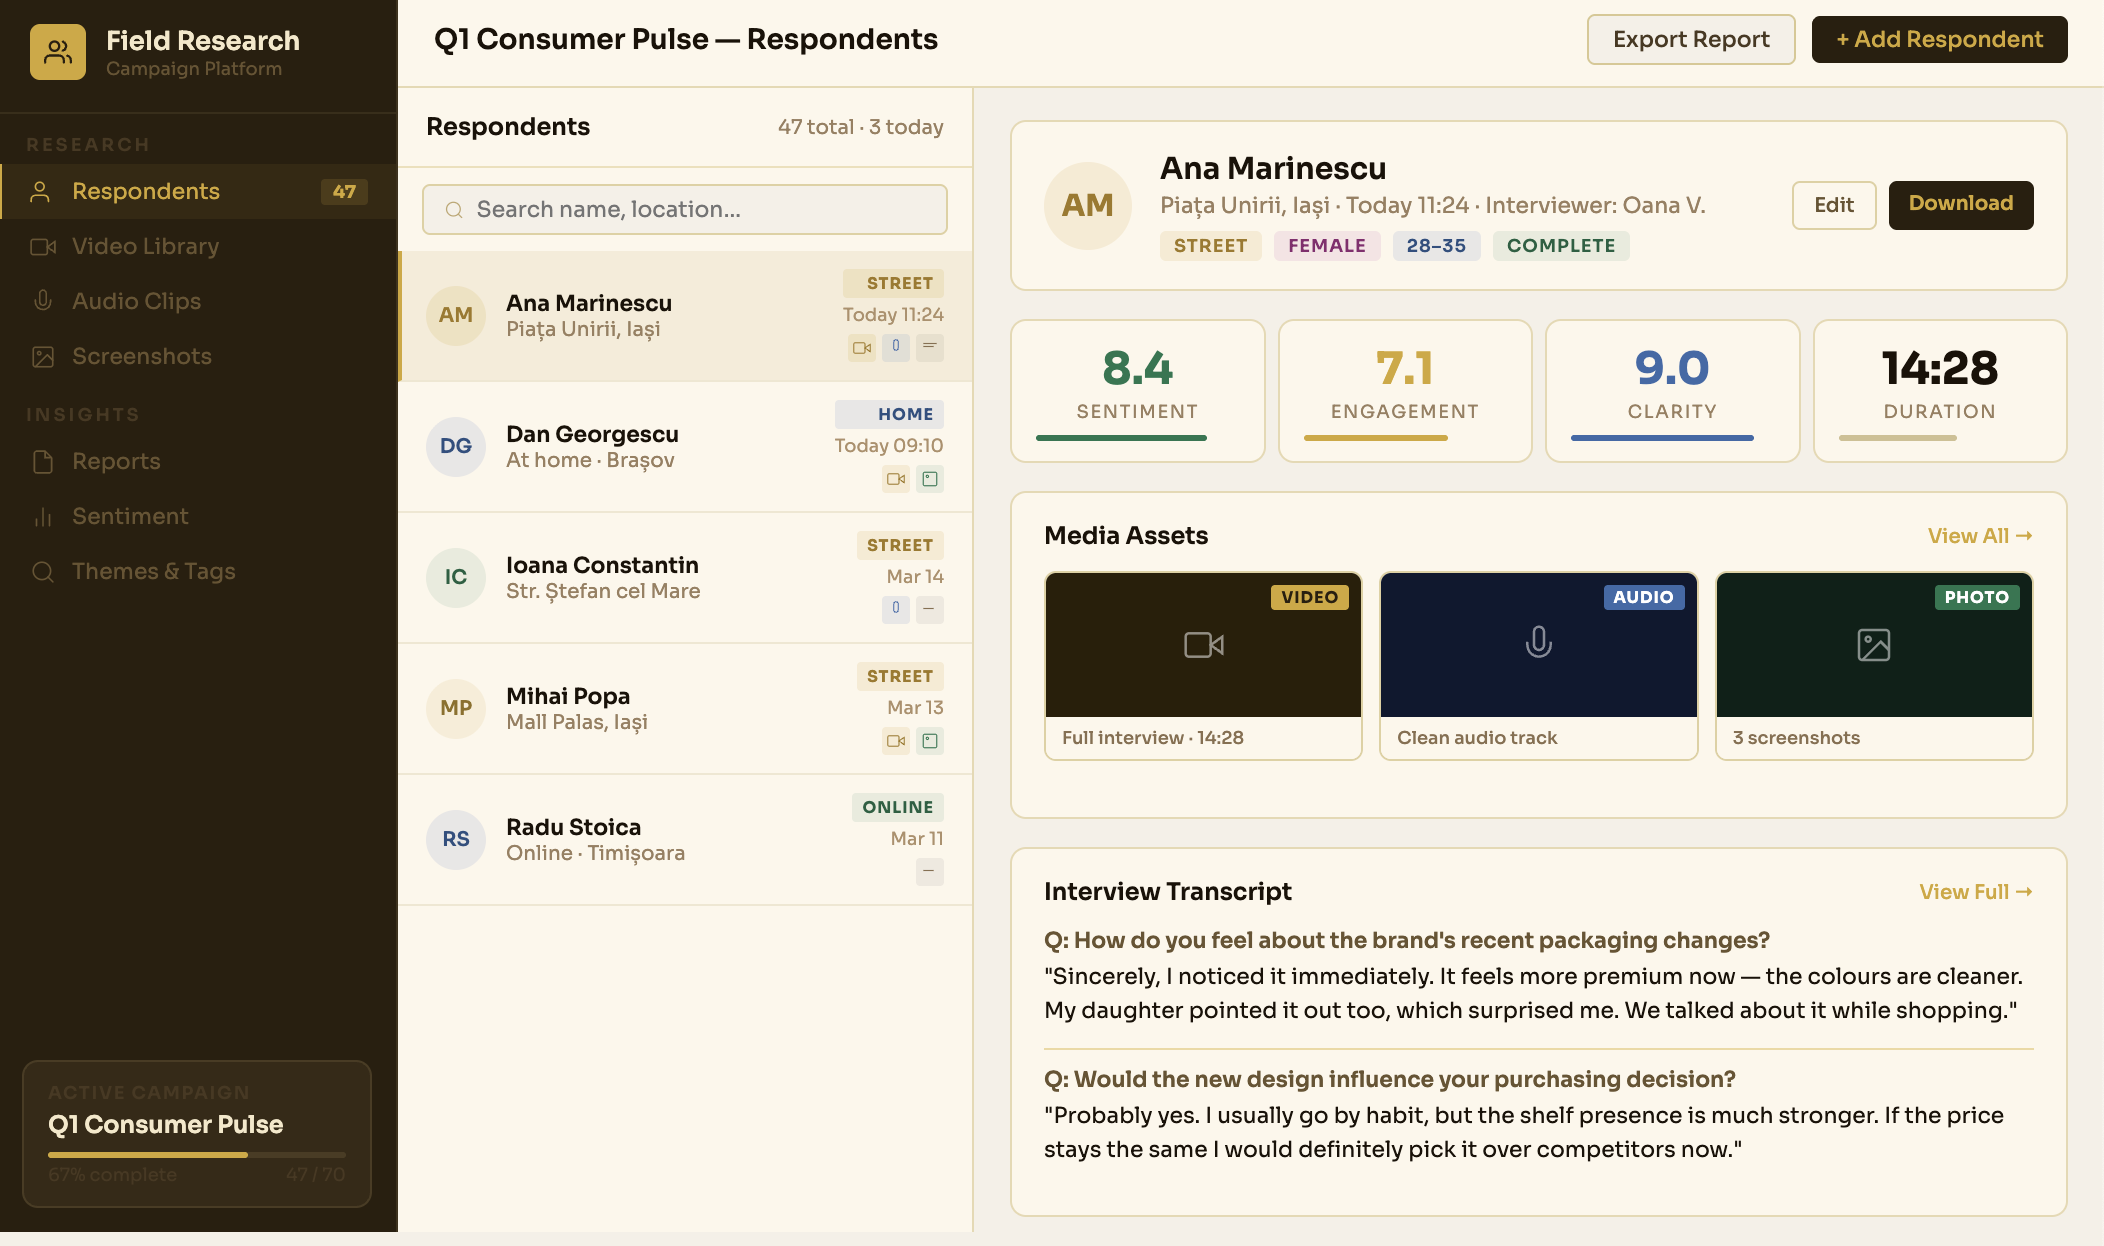Click Ioana Constantin's blue audio badge icon
The image size is (2104, 1246).
[x=895, y=608]
